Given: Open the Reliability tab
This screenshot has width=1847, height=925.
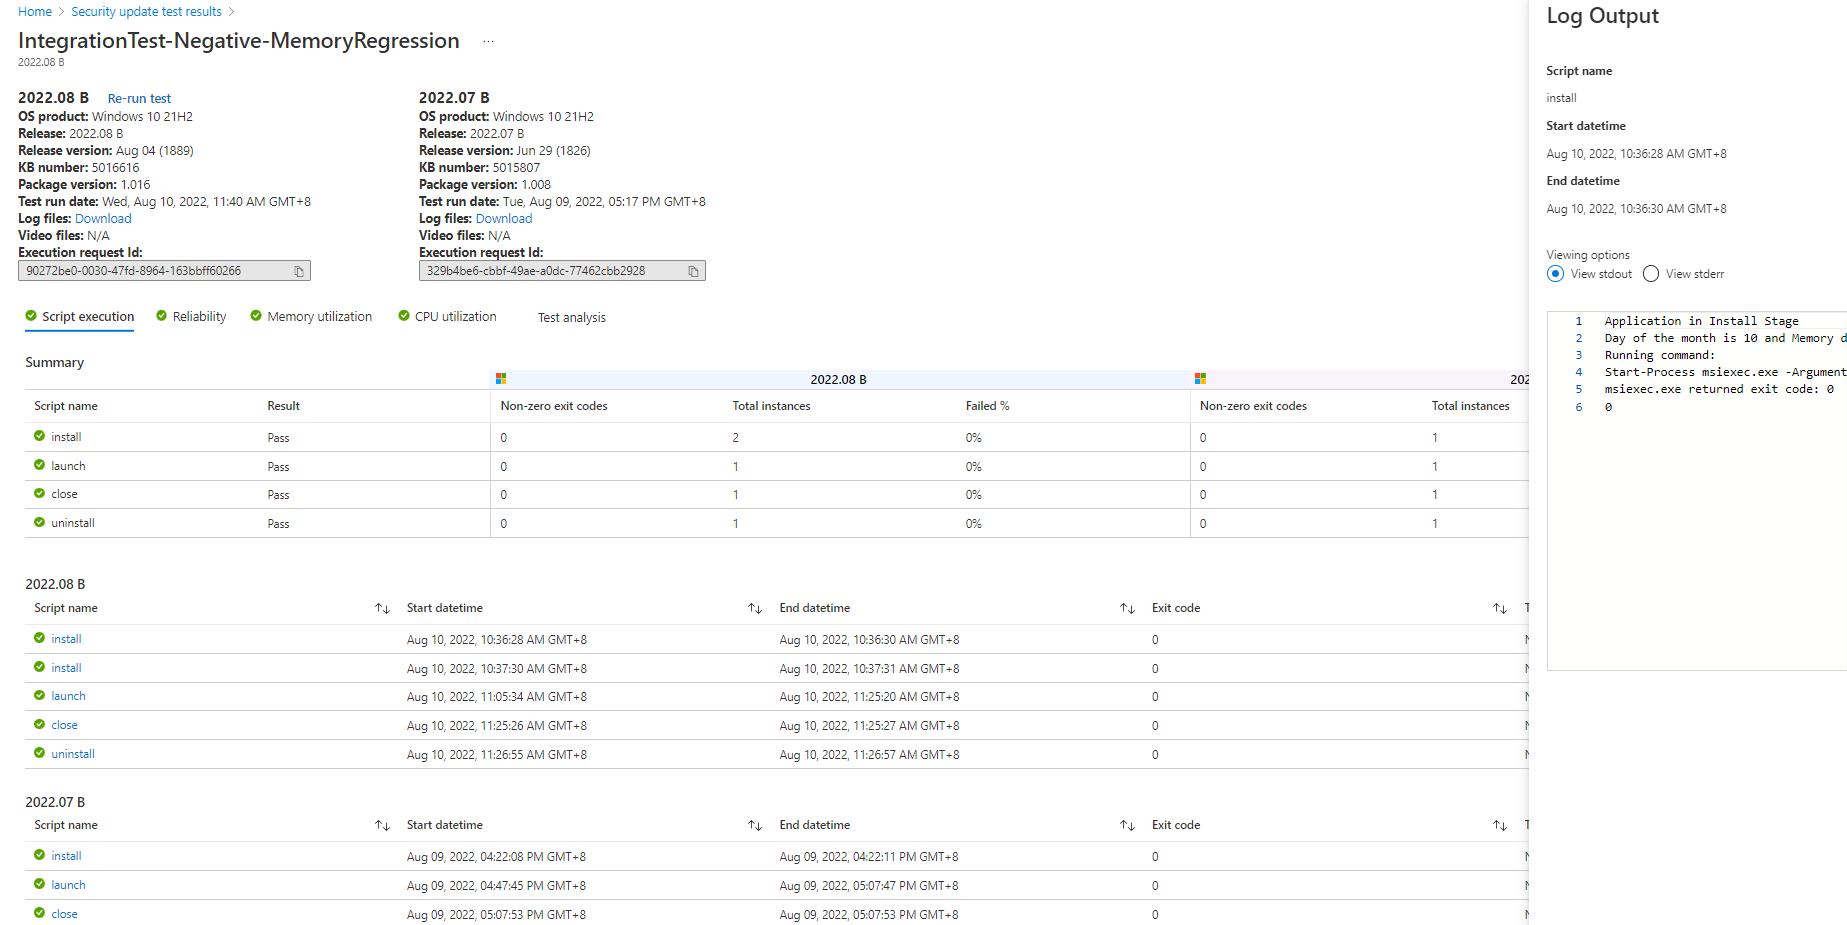Looking at the screenshot, I should click(x=191, y=317).
